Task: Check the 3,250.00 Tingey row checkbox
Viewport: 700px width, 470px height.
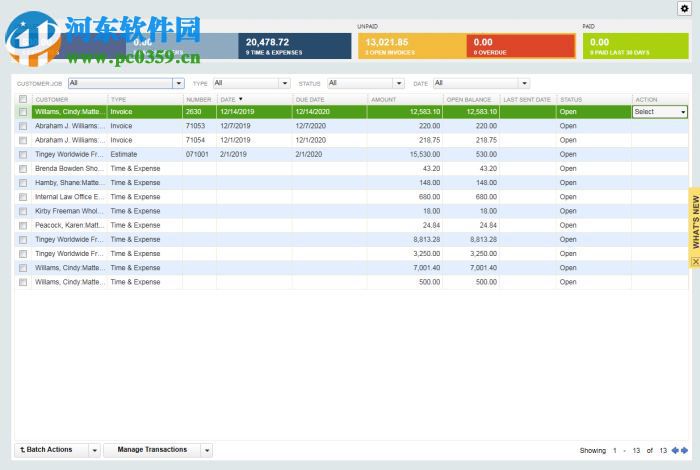Action: (x=23, y=254)
